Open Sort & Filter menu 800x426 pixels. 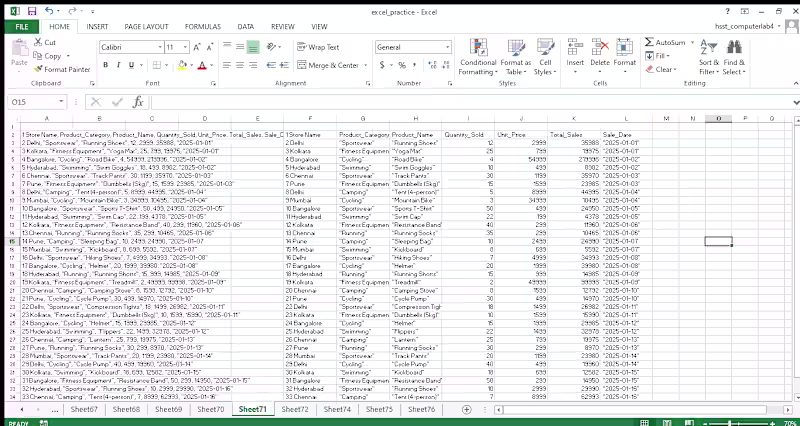tap(709, 57)
